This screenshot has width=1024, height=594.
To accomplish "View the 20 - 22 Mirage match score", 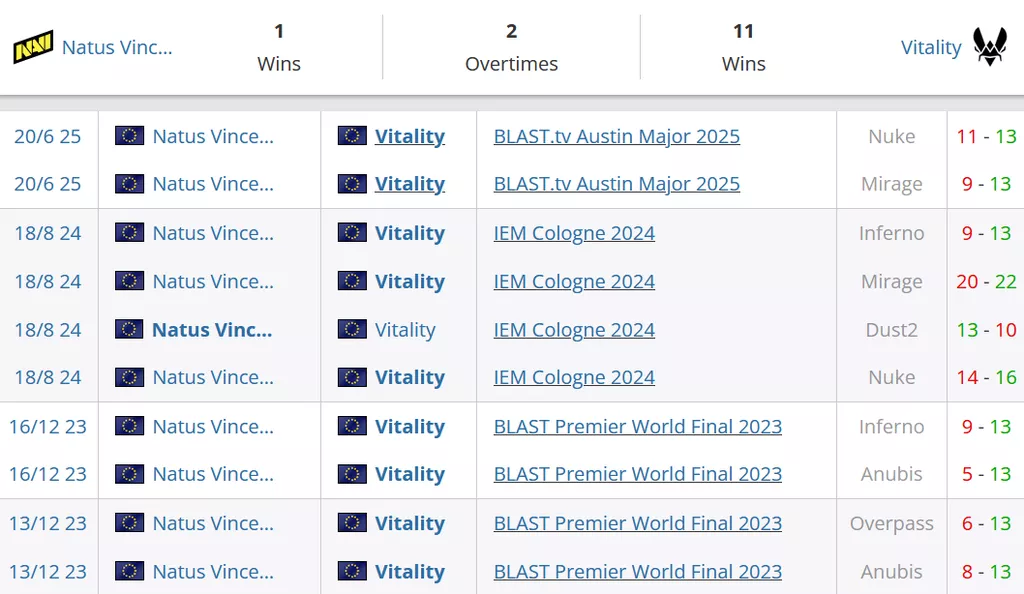I will (x=985, y=281).
